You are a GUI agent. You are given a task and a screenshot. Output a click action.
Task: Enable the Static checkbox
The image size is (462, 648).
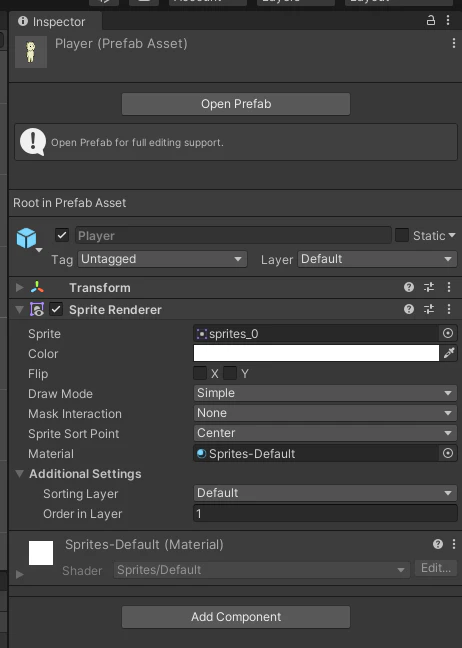402,235
